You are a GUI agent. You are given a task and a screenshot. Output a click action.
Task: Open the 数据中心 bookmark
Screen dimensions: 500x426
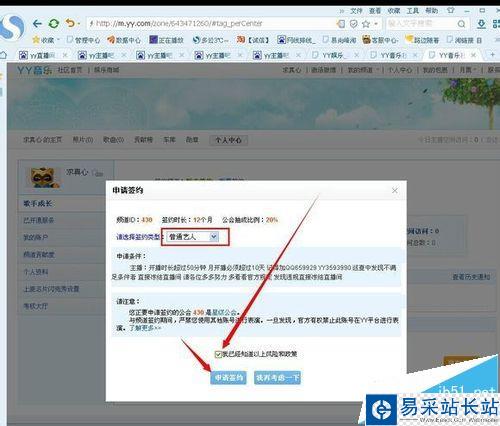[124, 40]
